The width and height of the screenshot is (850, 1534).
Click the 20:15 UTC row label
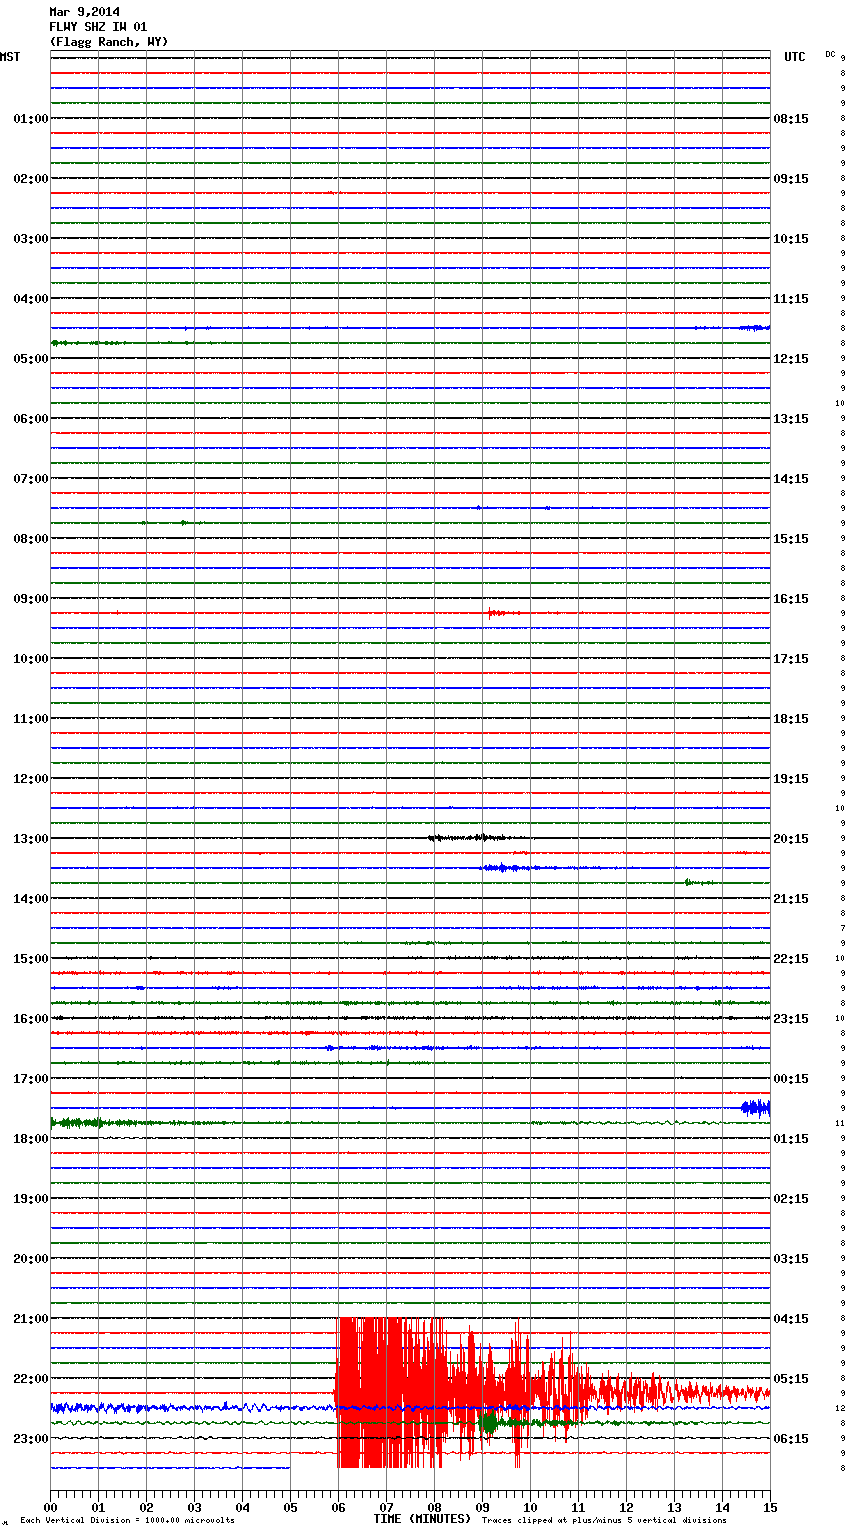pyautogui.click(x=791, y=839)
